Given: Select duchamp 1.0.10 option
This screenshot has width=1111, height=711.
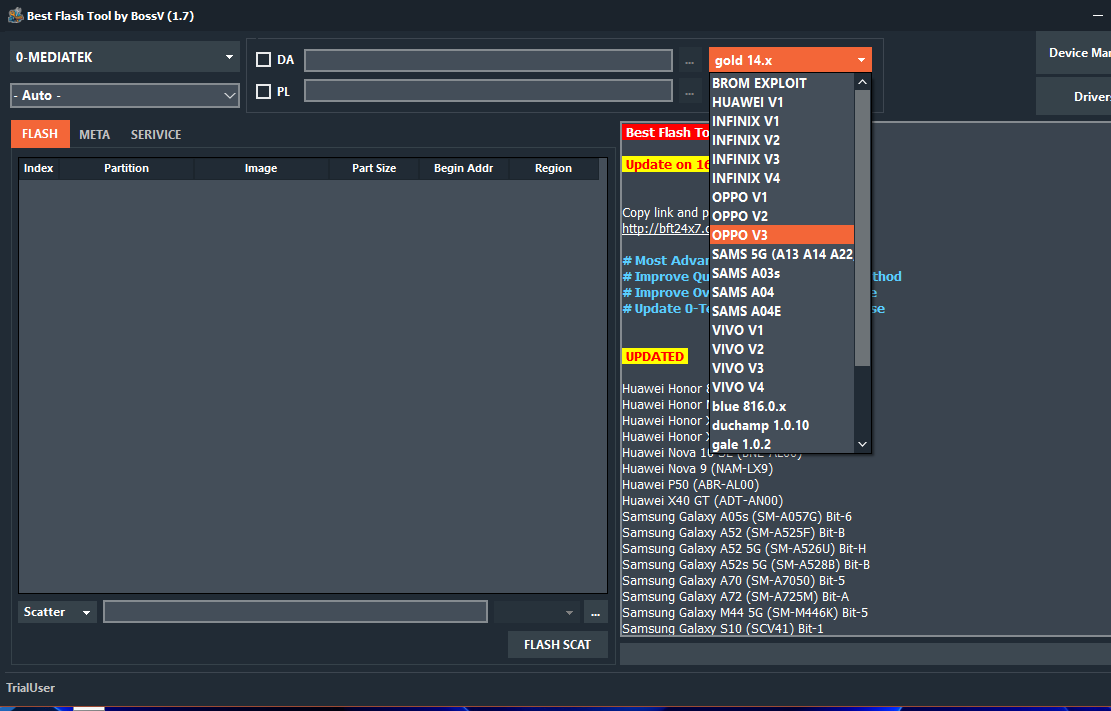Looking at the screenshot, I should [782, 425].
